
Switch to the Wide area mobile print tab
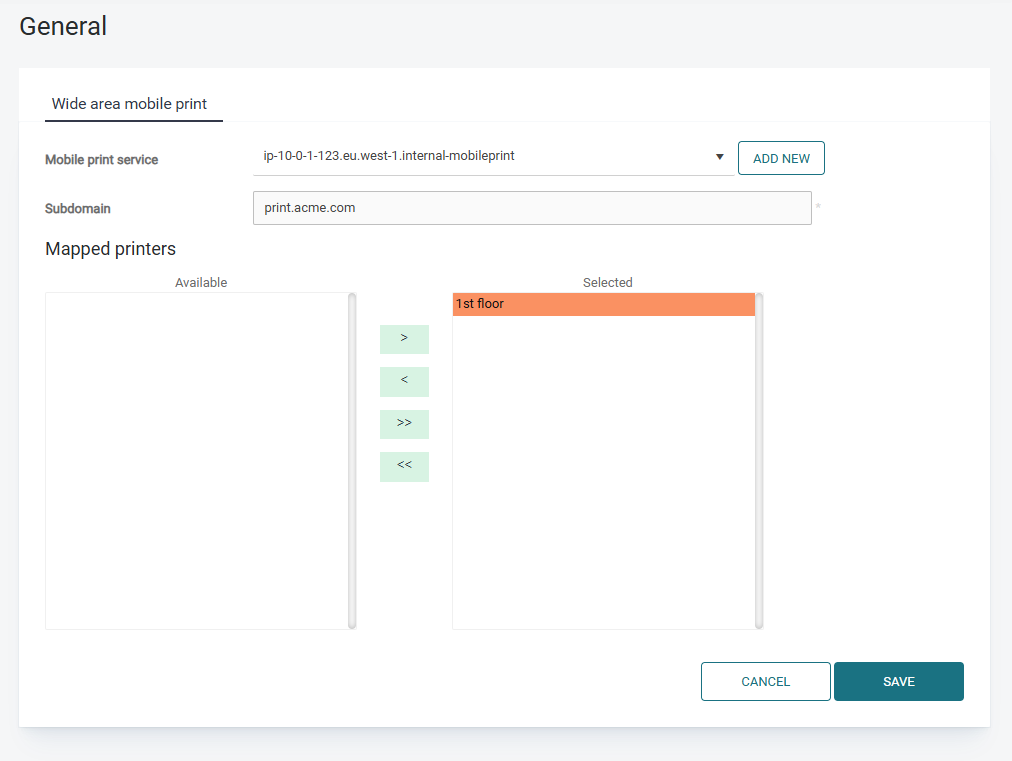[x=130, y=104]
